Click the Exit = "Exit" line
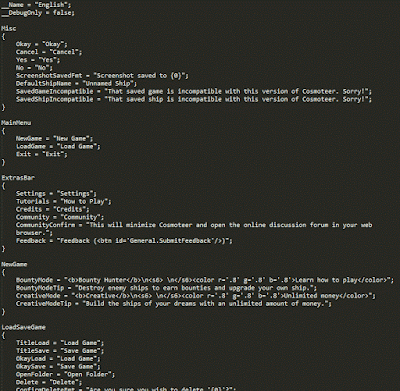Image resolution: width=400 pixels, height=391 pixels. pos(42,154)
